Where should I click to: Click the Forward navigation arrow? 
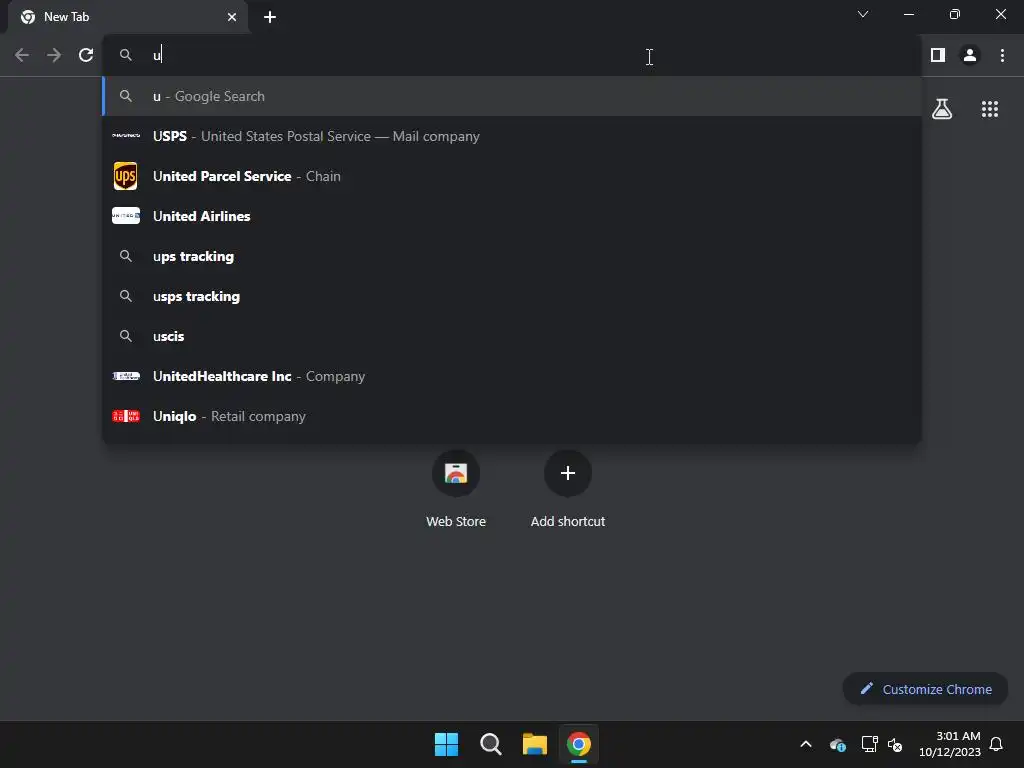click(x=54, y=55)
